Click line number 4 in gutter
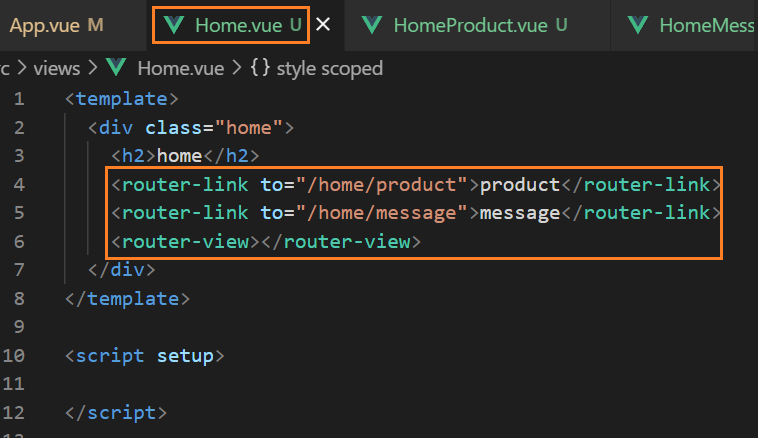This screenshot has width=758, height=438. click(19, 185)
